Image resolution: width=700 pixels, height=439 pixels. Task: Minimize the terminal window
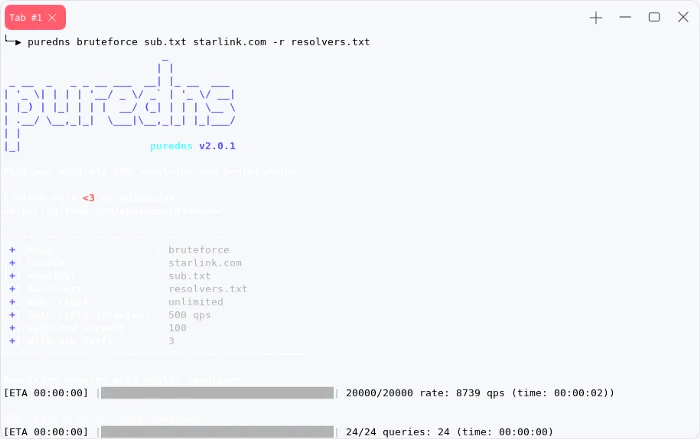click(625, 17)
